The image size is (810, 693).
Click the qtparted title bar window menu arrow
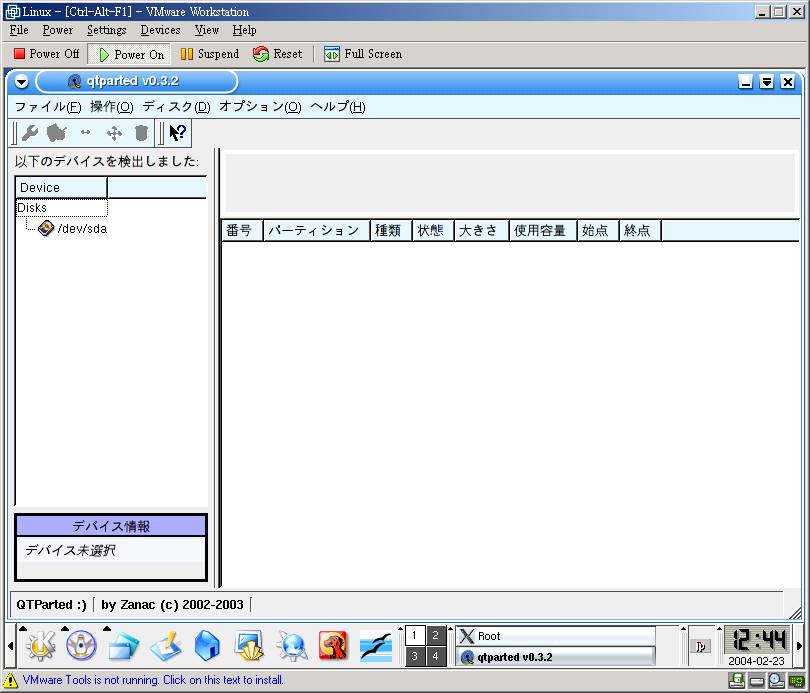click(x=21, y=82)
